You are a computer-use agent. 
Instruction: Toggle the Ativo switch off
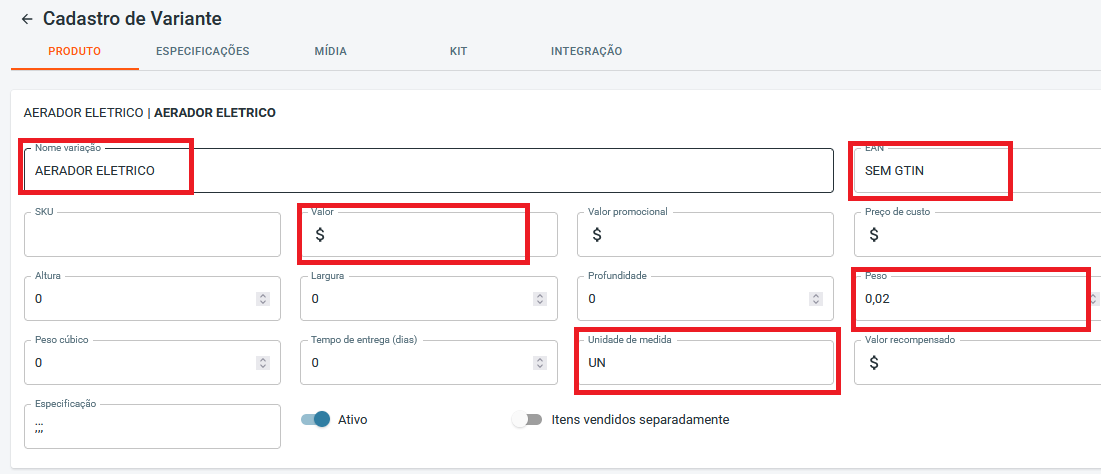tap(316, 420)
